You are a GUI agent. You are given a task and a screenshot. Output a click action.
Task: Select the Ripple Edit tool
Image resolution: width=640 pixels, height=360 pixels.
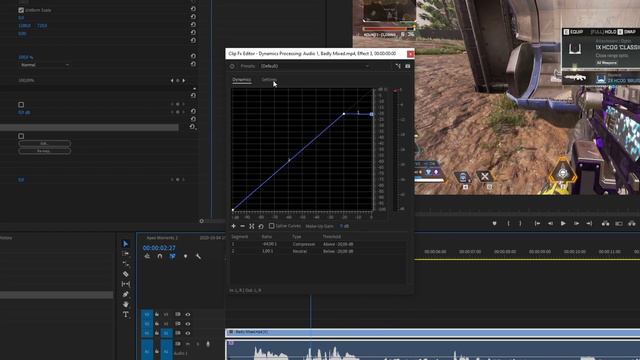click(x=126, y=264)
